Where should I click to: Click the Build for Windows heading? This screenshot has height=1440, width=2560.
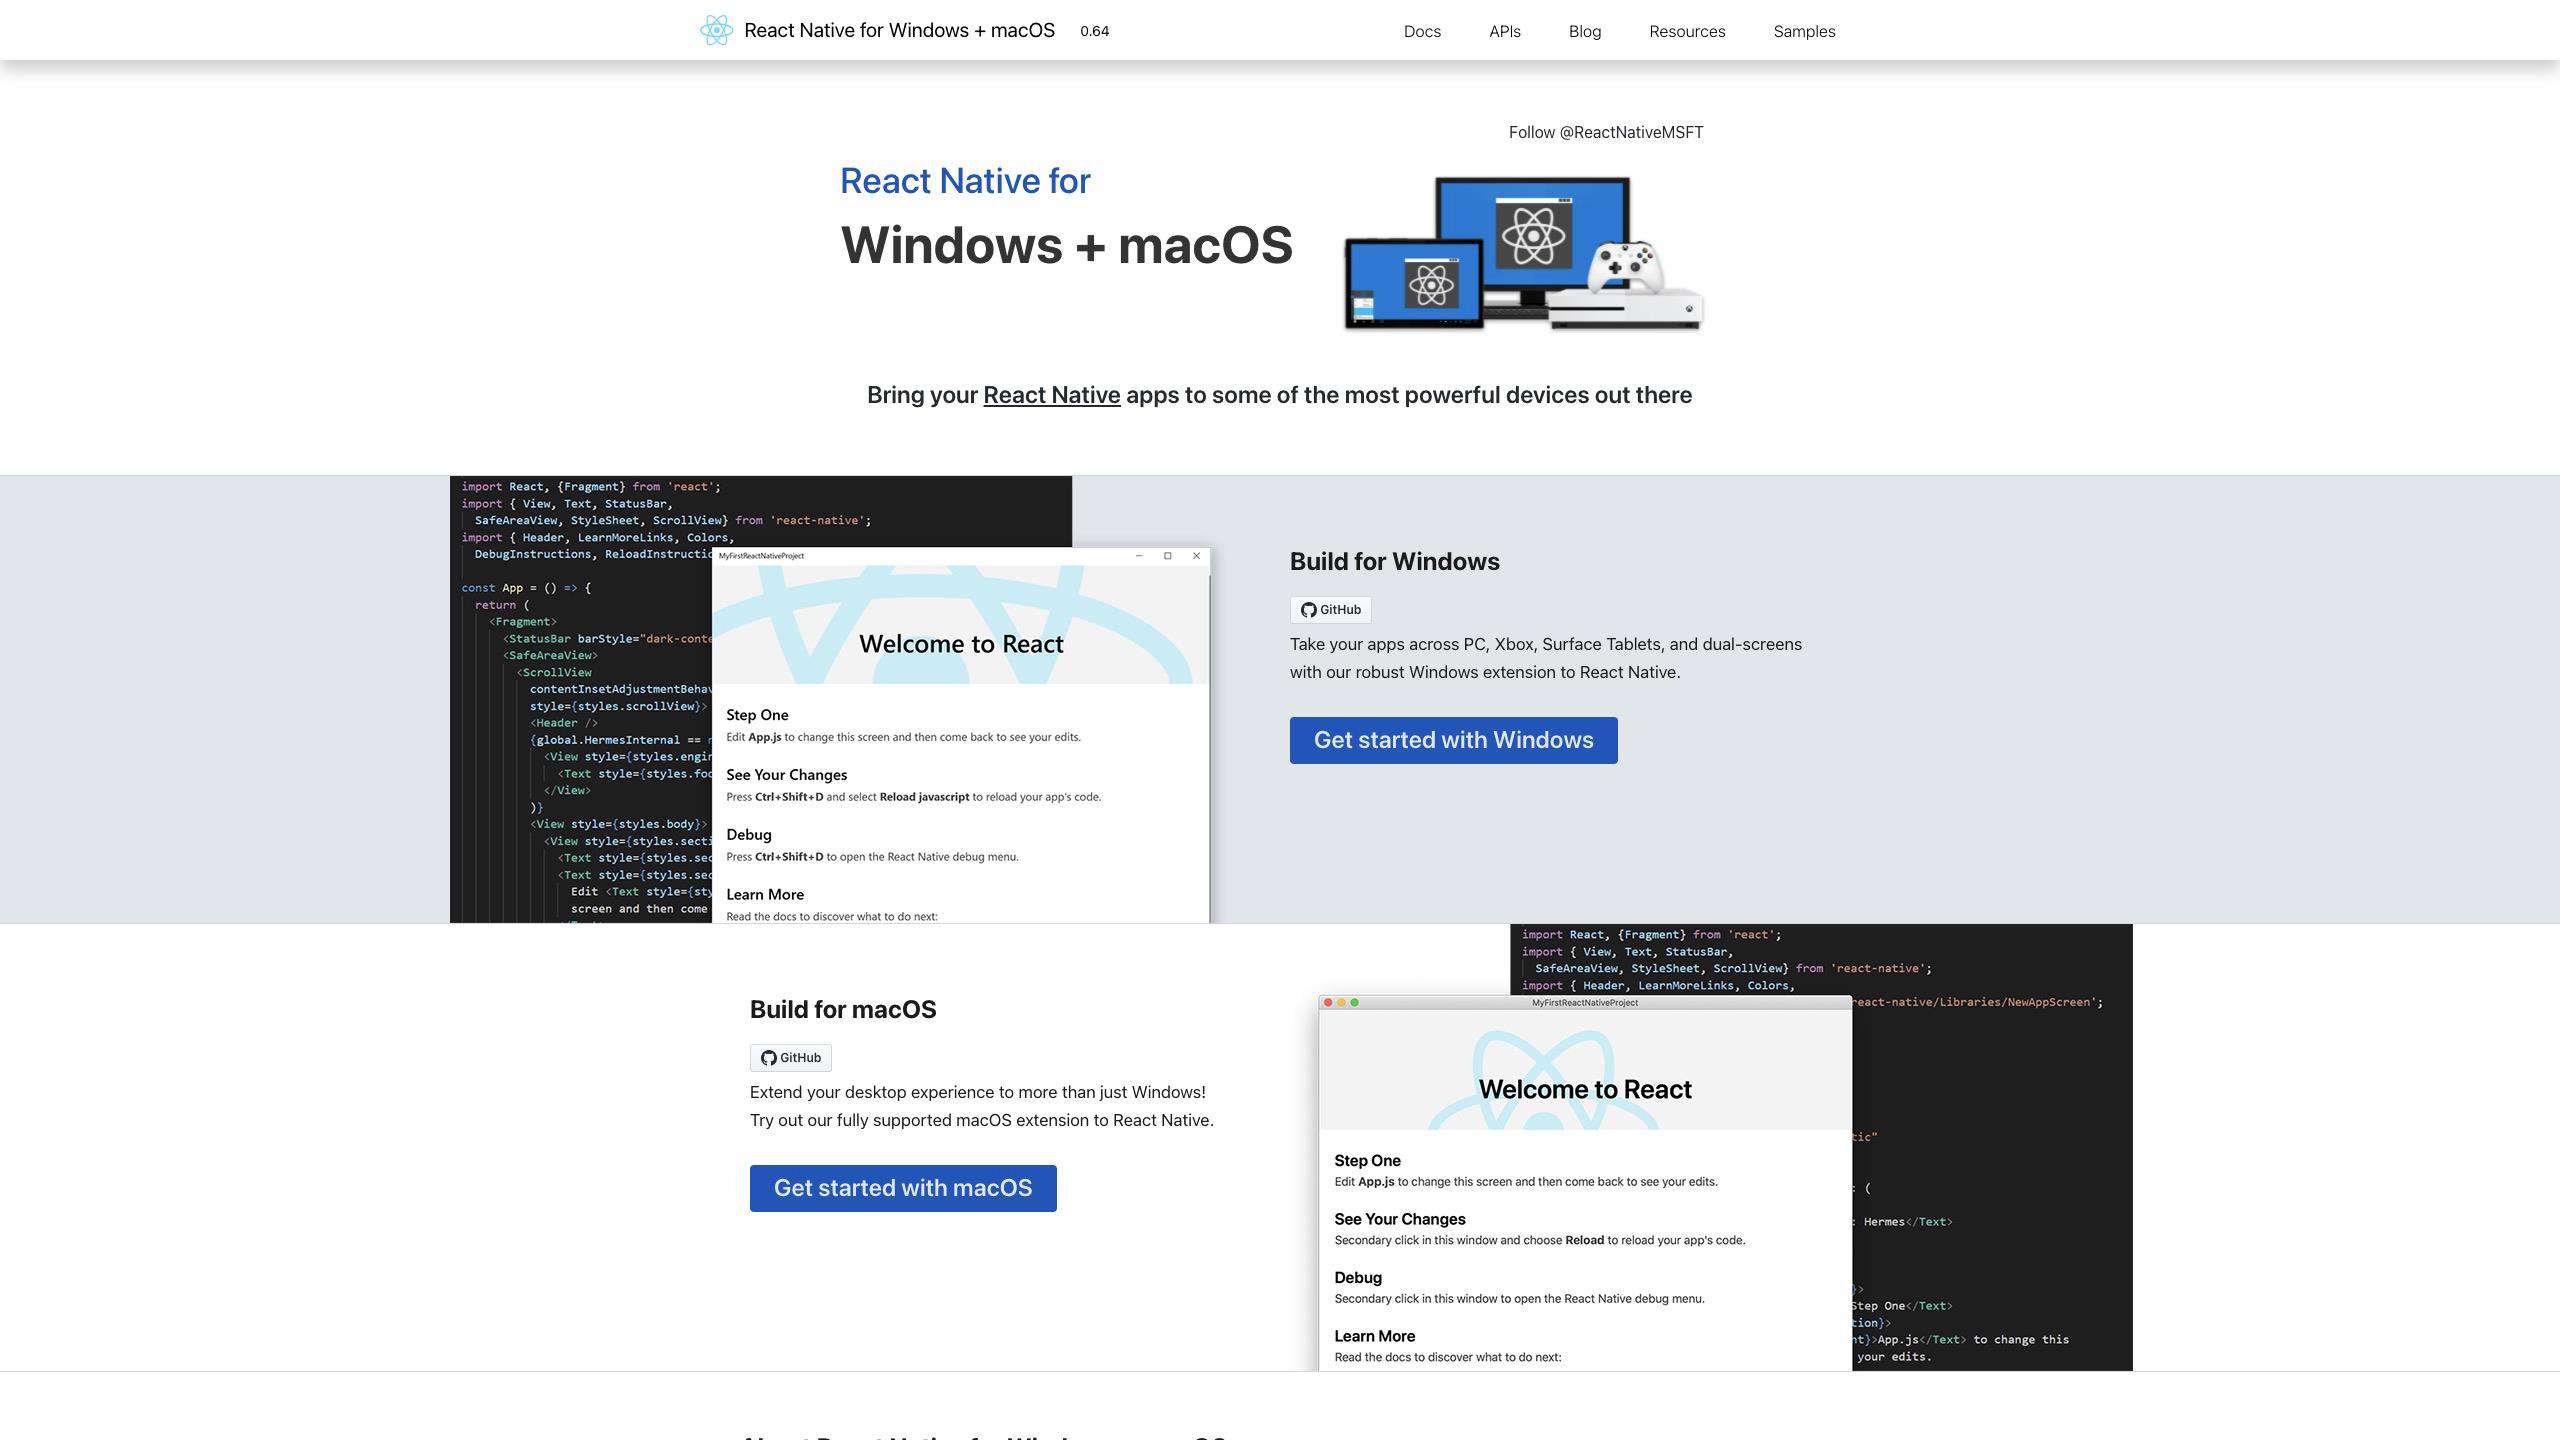tap(1394, 562)
